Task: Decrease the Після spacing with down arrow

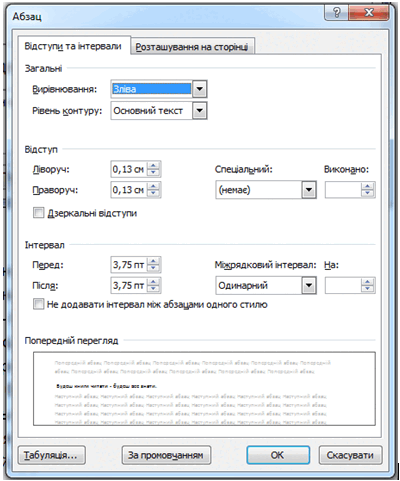Action: click(153, 289)
